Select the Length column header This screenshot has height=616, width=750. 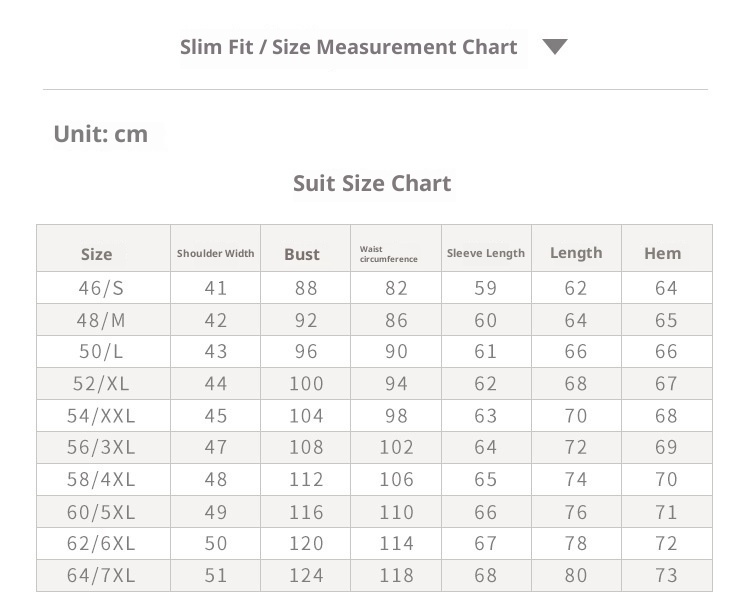(576, 253)
